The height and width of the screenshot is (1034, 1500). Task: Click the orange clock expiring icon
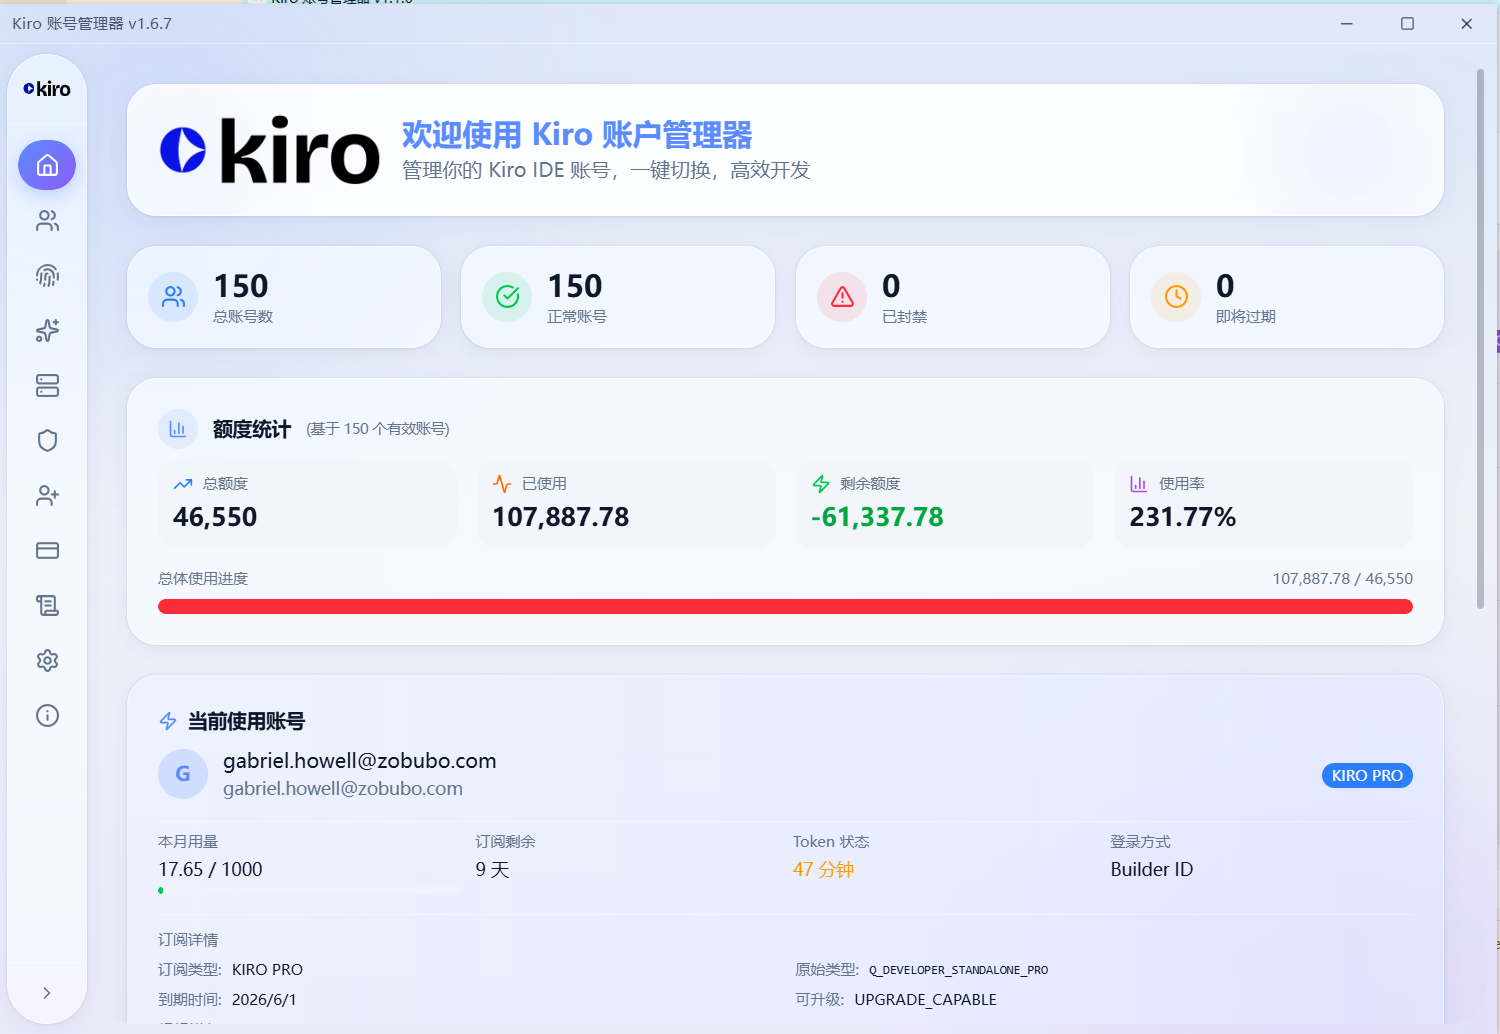click(x=1176, y=297)
